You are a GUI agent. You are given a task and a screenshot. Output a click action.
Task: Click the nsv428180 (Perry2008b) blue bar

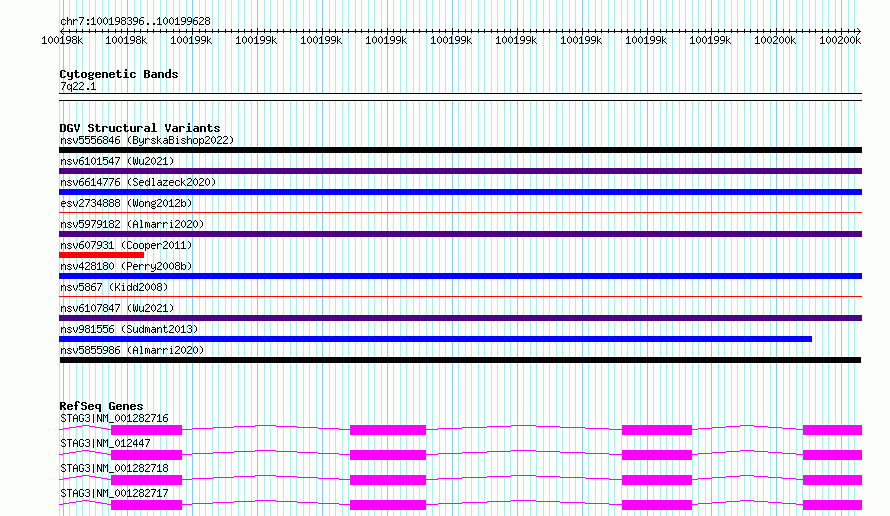click(x=460, y=276)
